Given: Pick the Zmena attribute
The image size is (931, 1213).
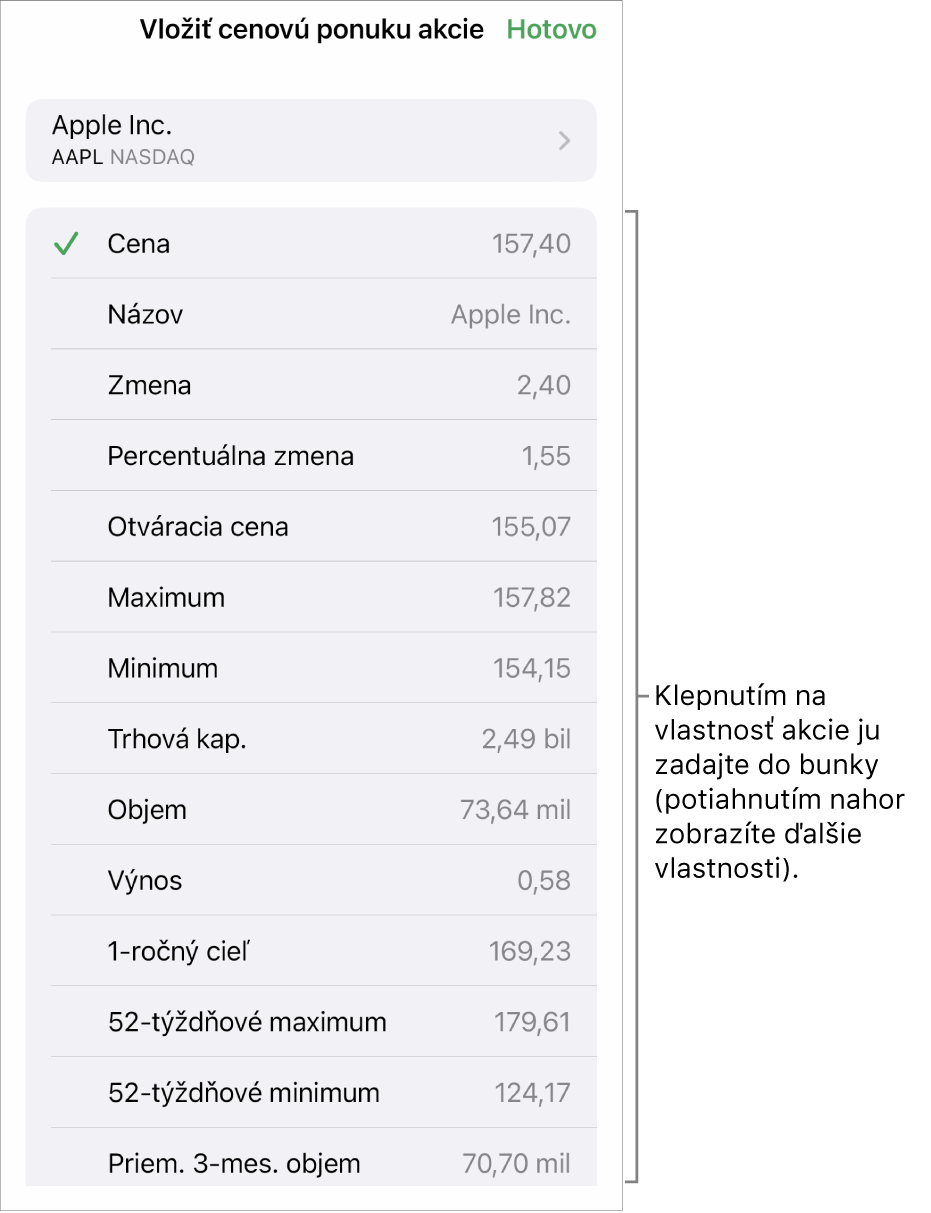Looking at the screenshot, I should point(311,385).
